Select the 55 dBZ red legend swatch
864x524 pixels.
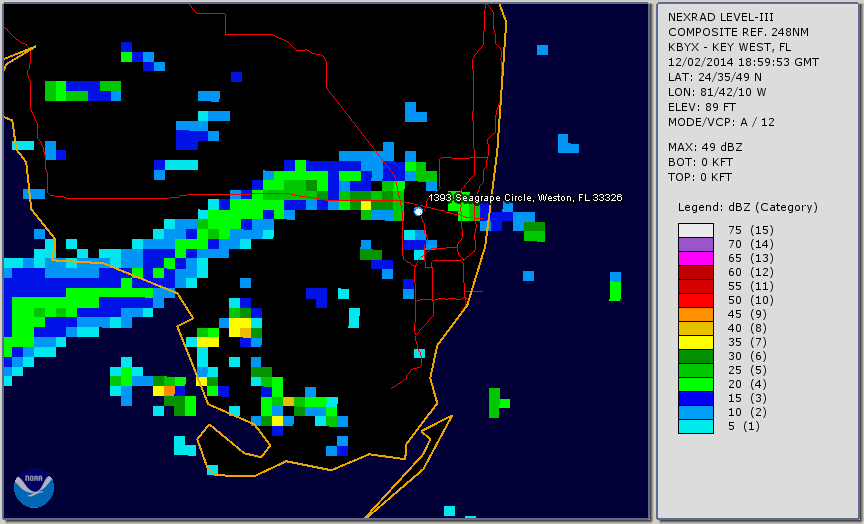[x=696, y=287]
